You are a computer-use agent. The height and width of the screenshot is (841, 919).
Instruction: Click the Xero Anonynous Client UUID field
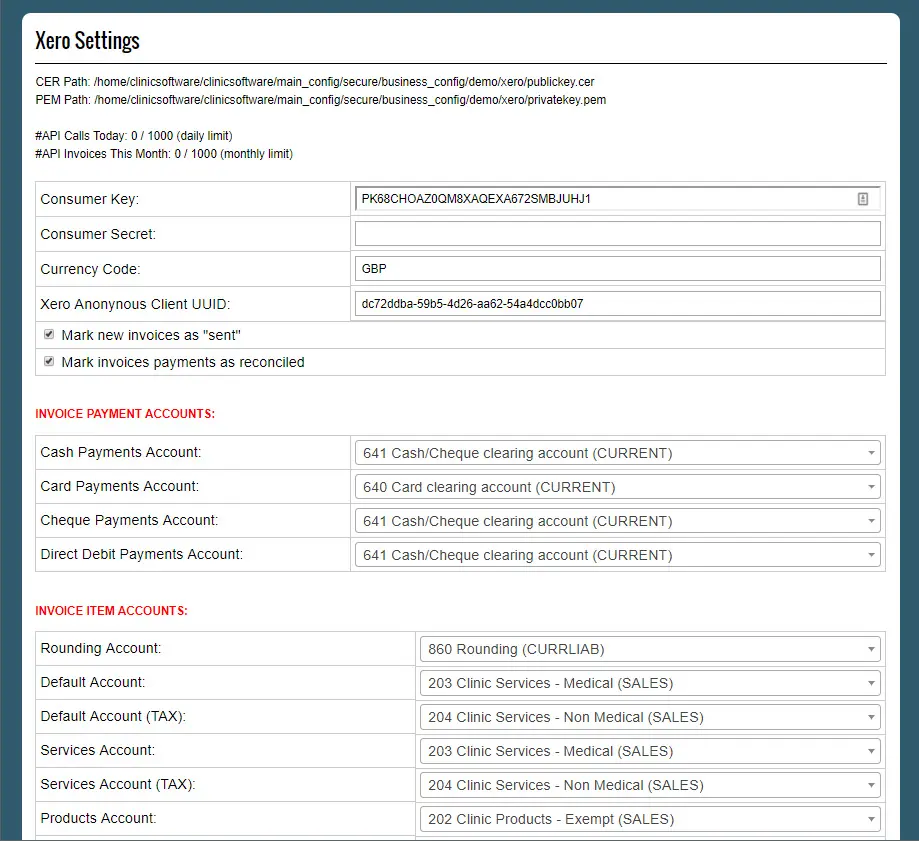[x=618, y=304]
